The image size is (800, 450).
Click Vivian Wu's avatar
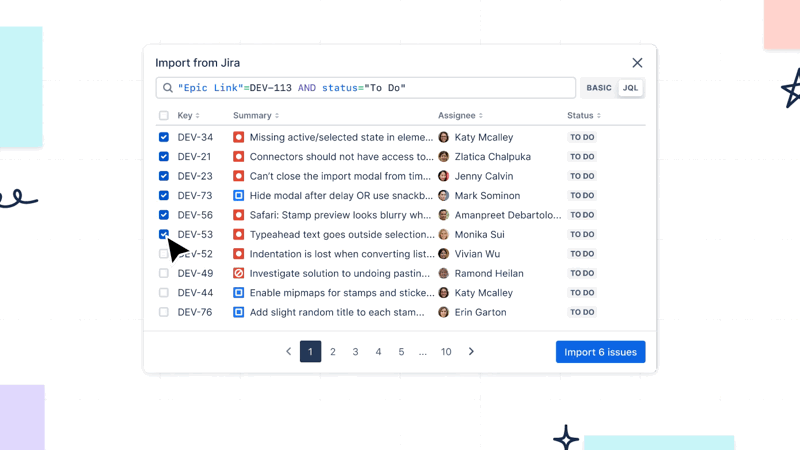443,254
